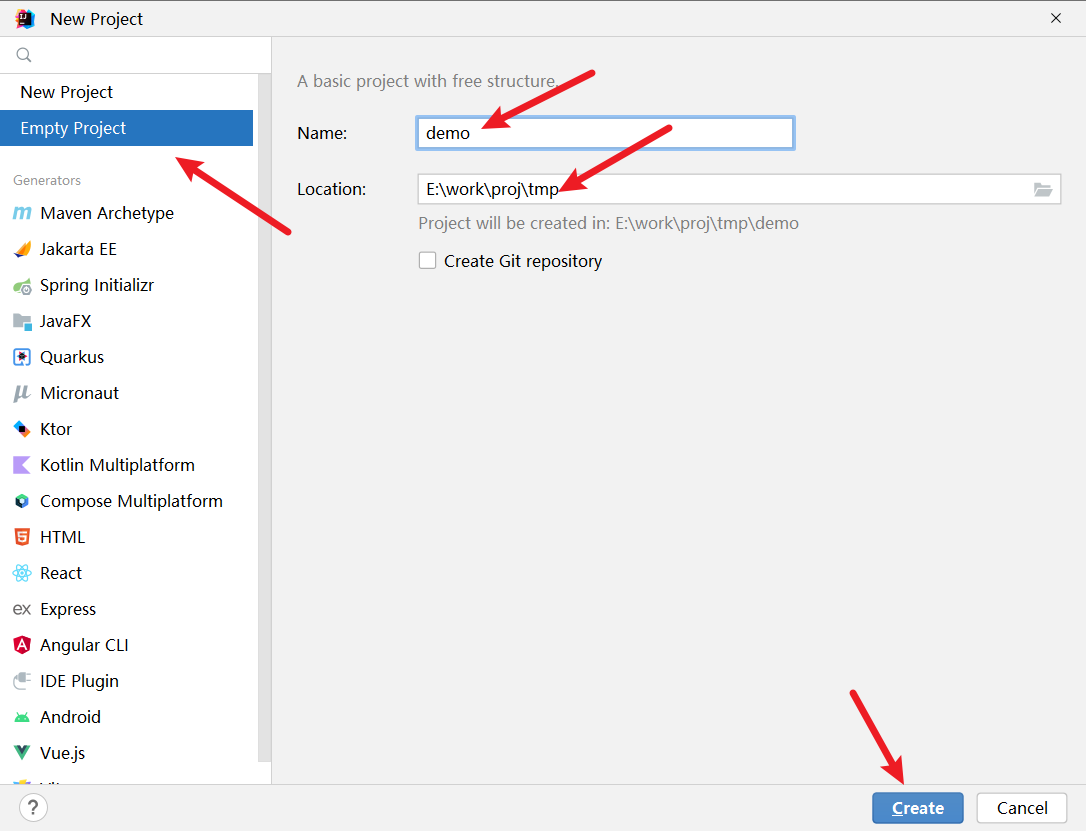This screenshot has height=831, width=1086.
Task: Select Empty Project in the list
Action: tap(126, 128)
